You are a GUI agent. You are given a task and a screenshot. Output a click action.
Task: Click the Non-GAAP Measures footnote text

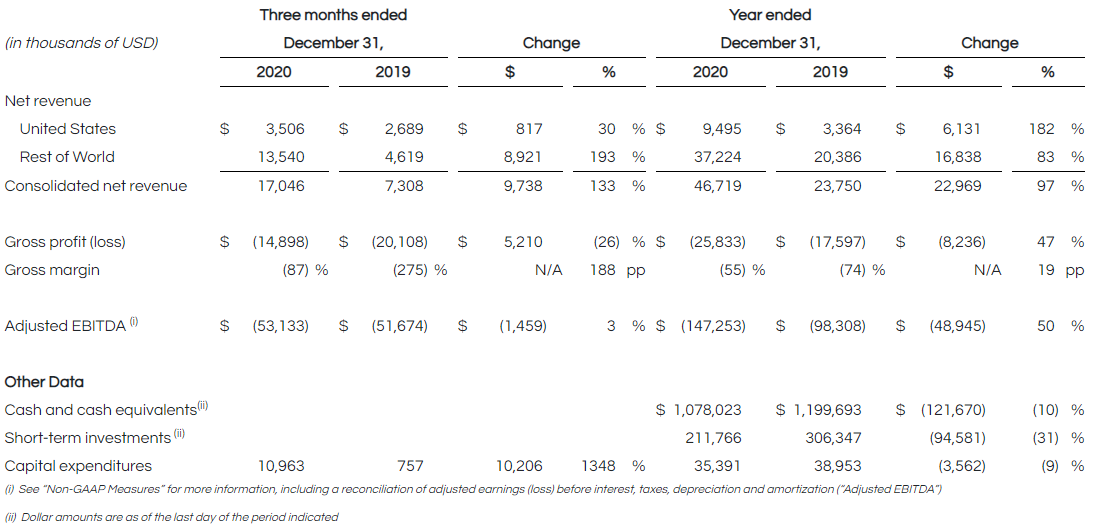click(472, 489)
